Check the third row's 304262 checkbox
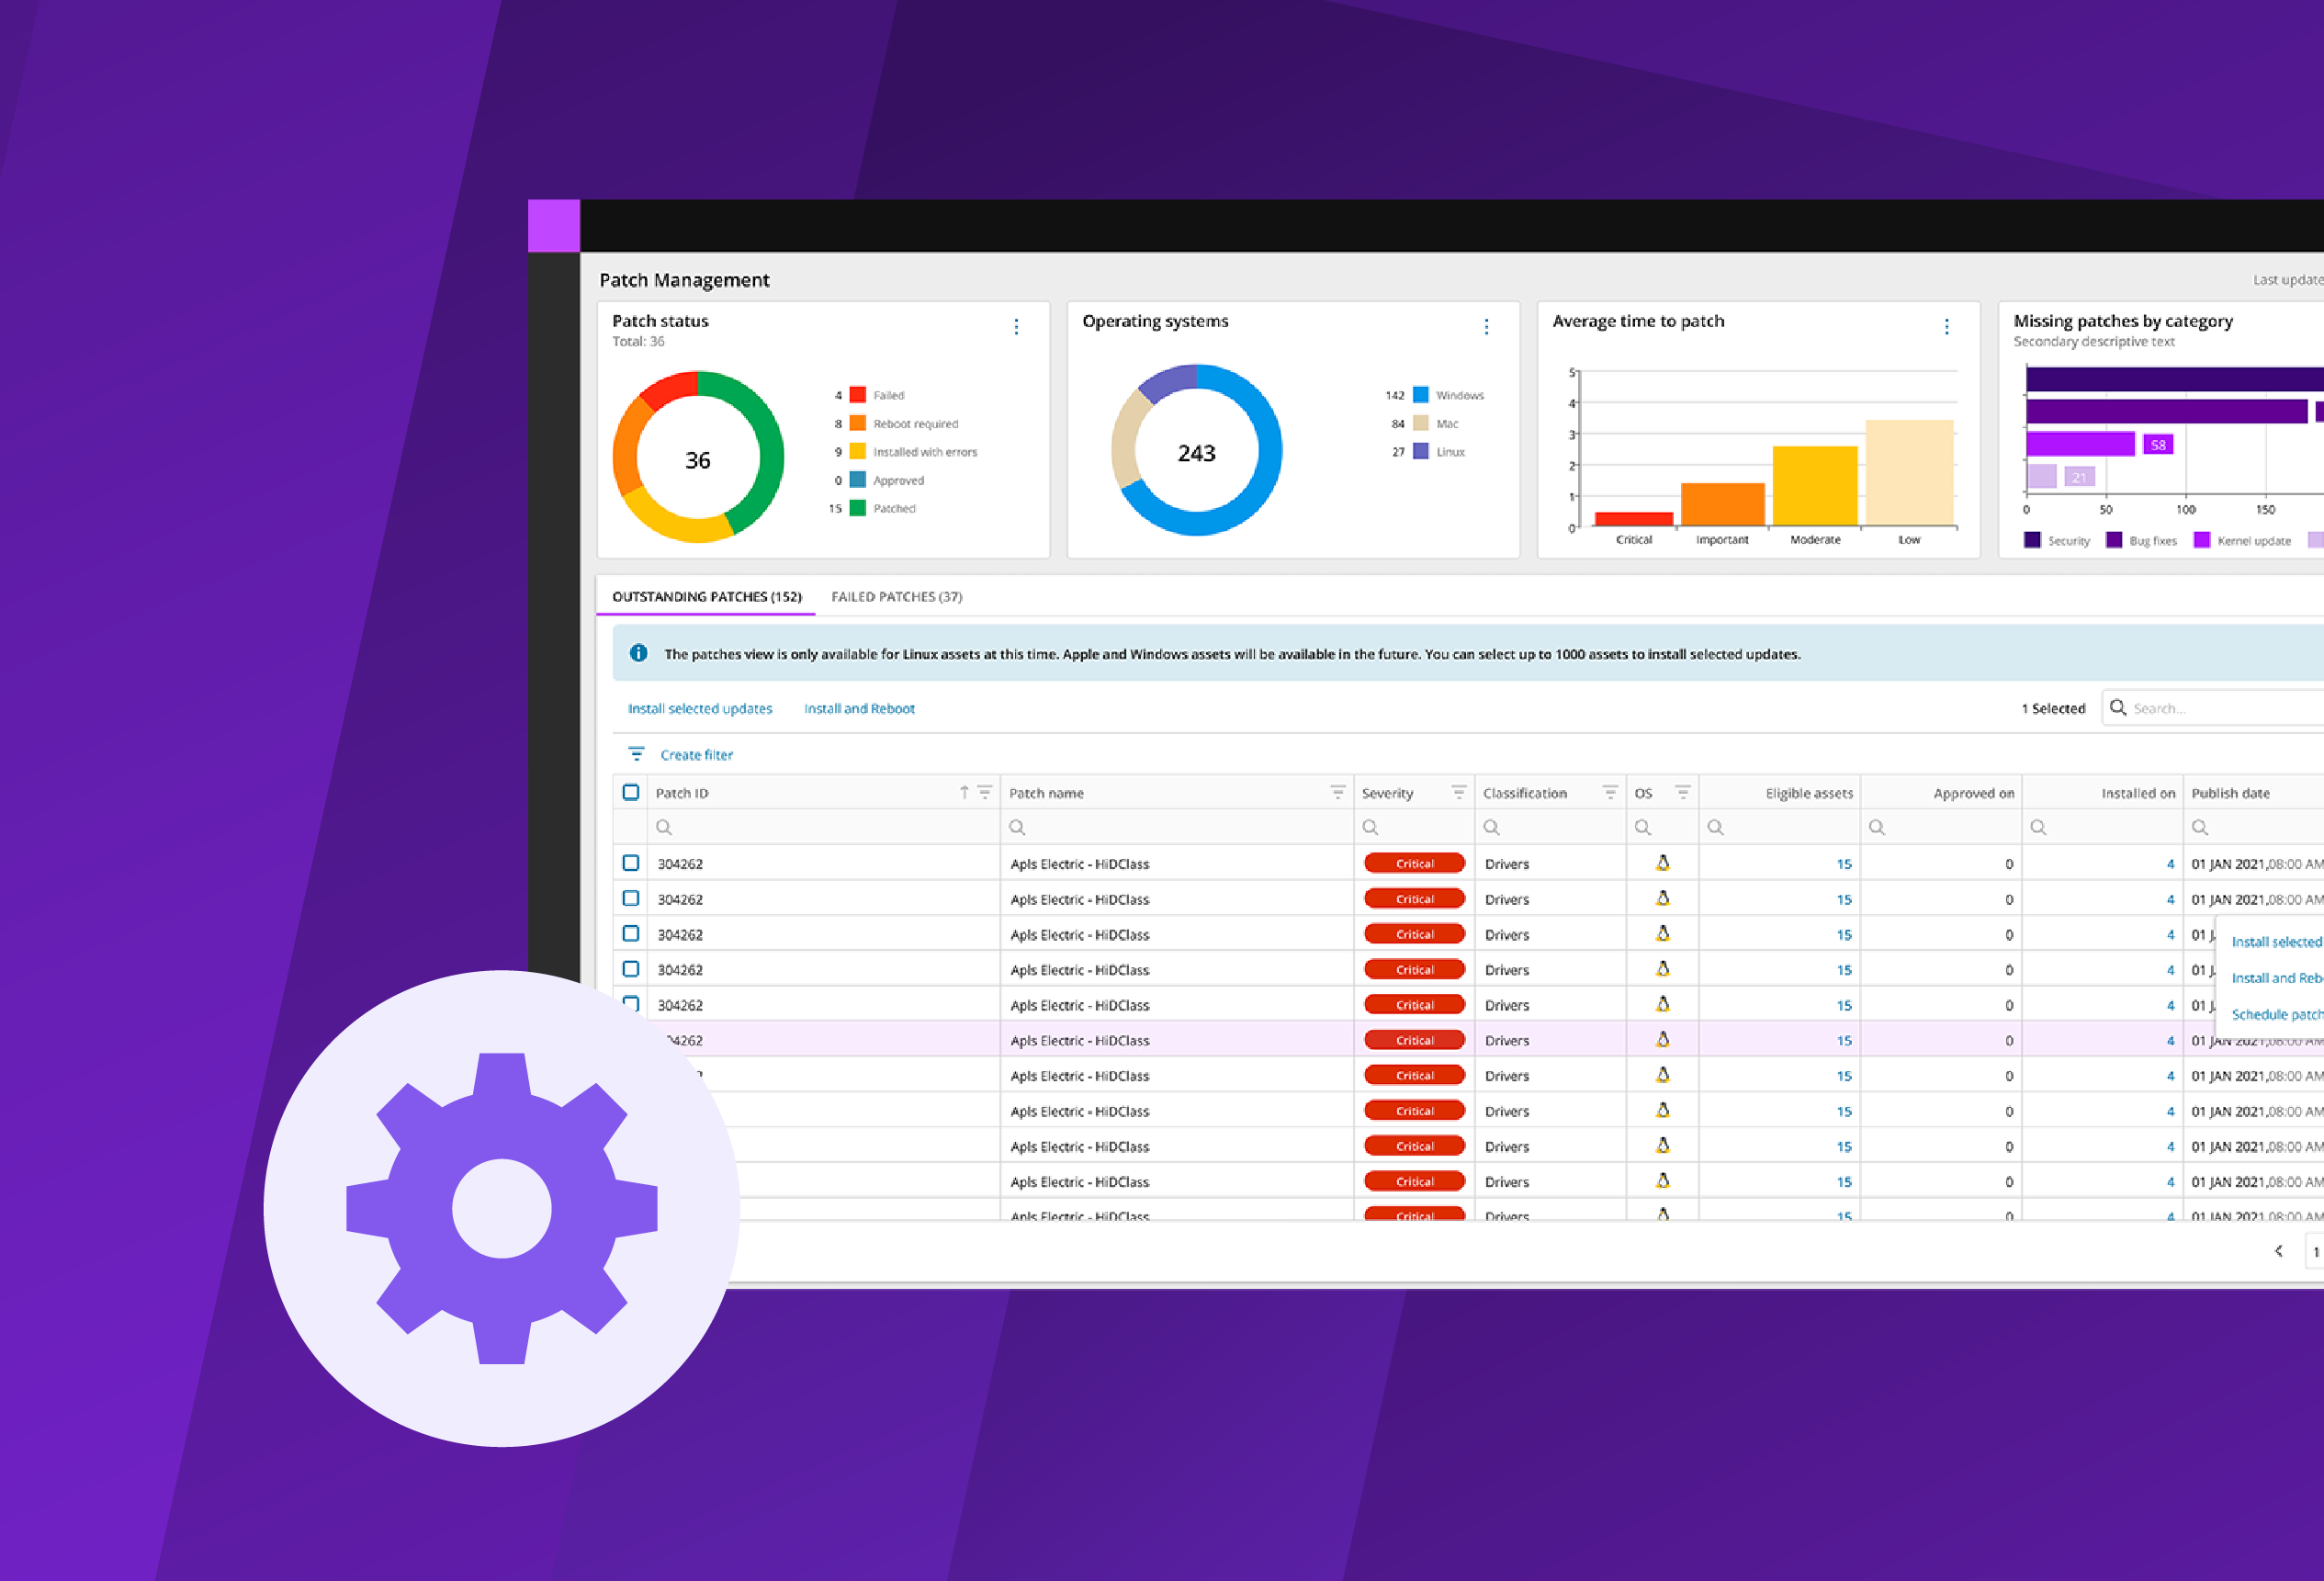The width and height of the screenshot is (2324, 1581). coord(631,933)
